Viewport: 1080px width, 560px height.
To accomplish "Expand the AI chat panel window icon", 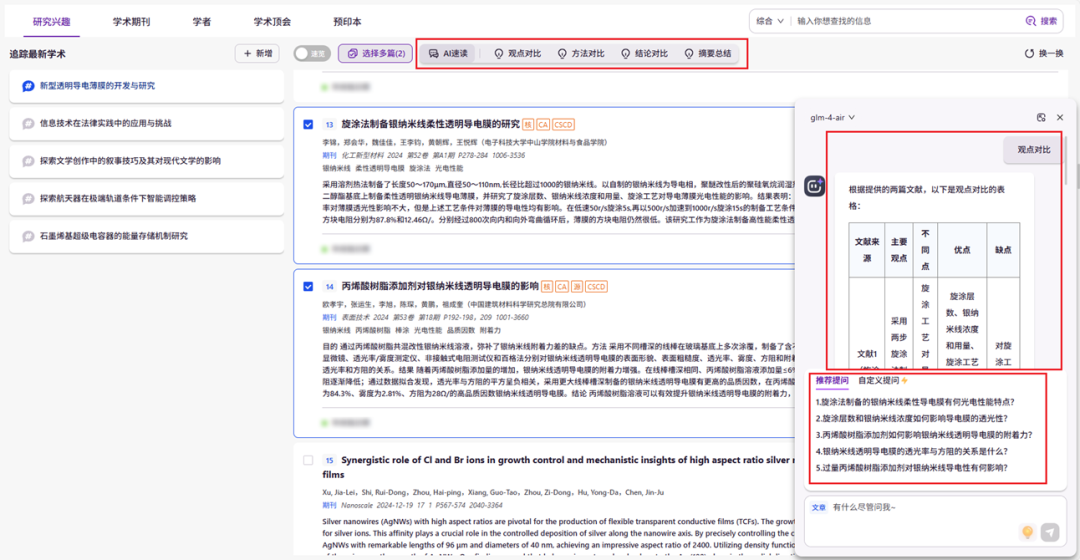I will point(1041,117).
